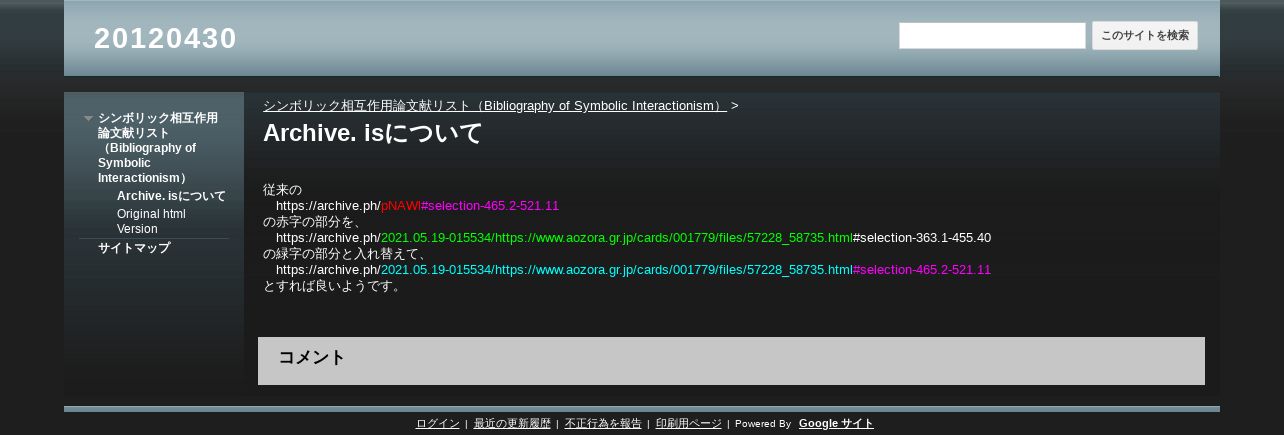Image resolution: width=1284 pixels, height=435 pixels.
Task: Click the の赤字の部分を、 line
Action: tap(315, 222)
